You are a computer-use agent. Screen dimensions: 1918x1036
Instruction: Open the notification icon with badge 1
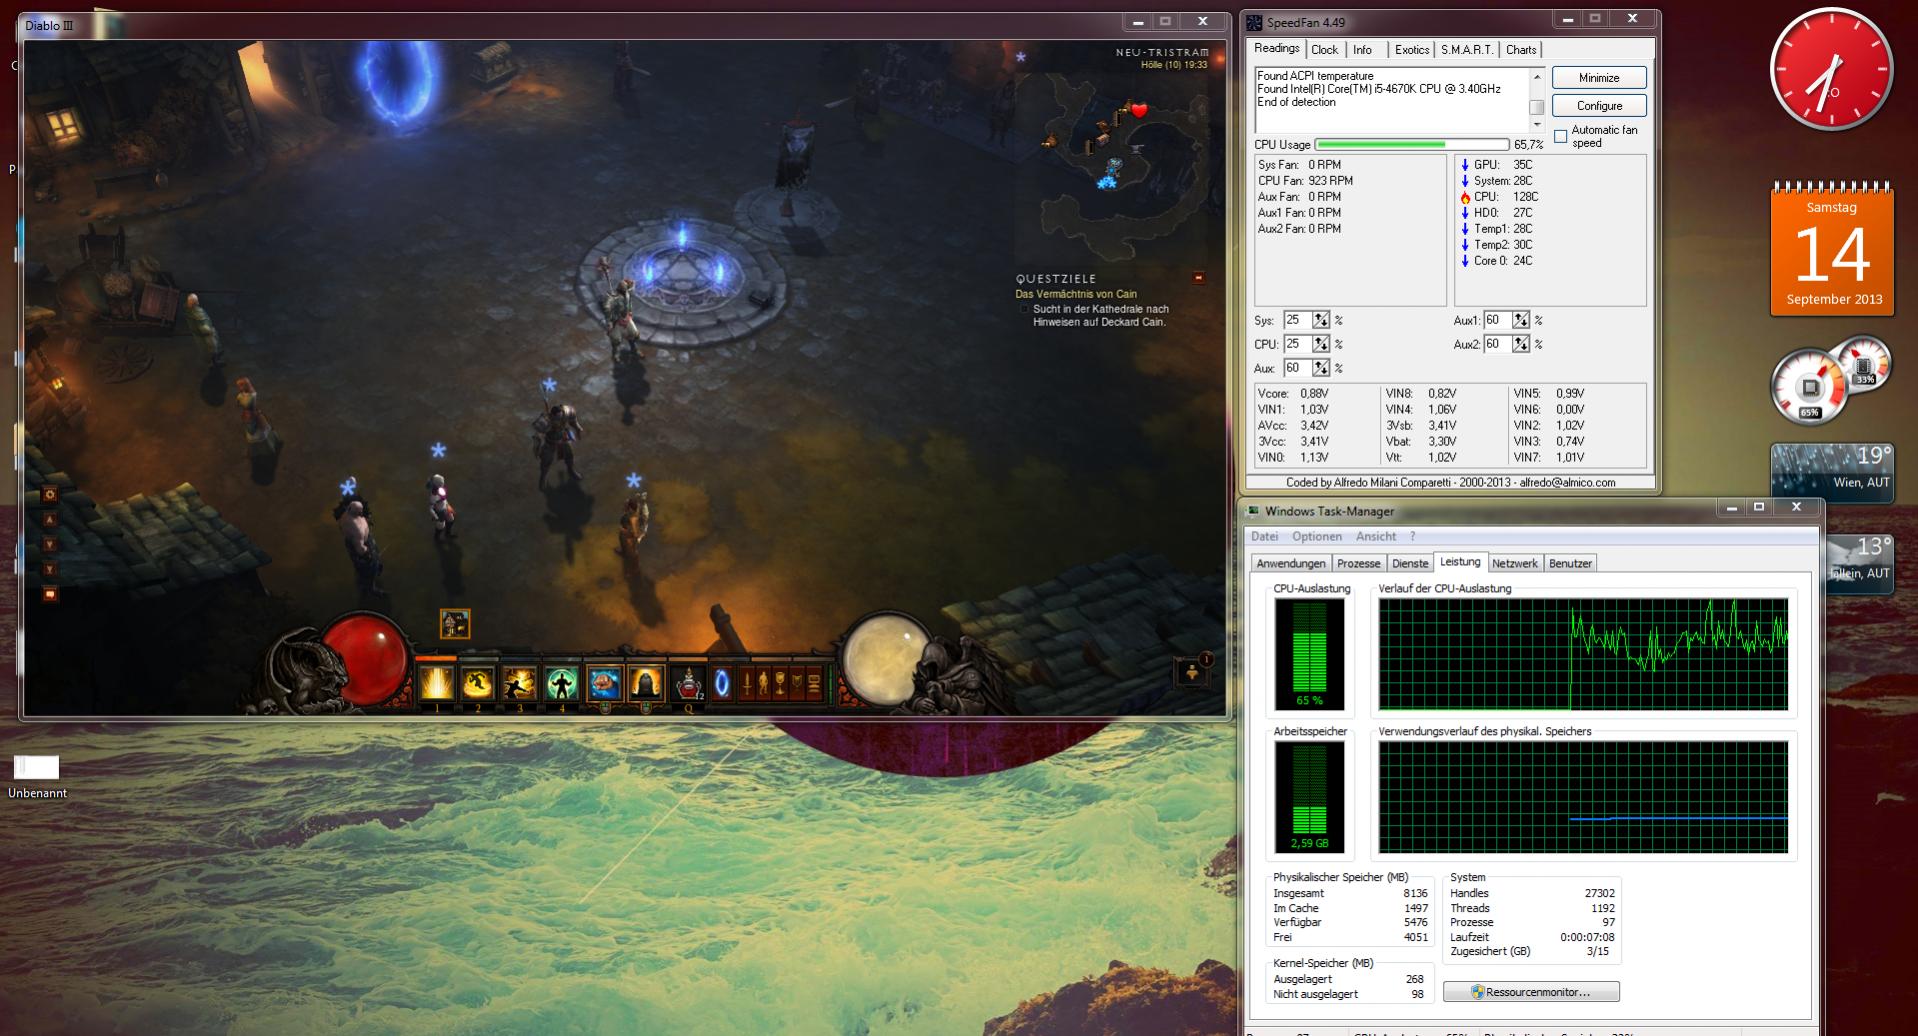pyautogui.click(x=1193, y=672)
